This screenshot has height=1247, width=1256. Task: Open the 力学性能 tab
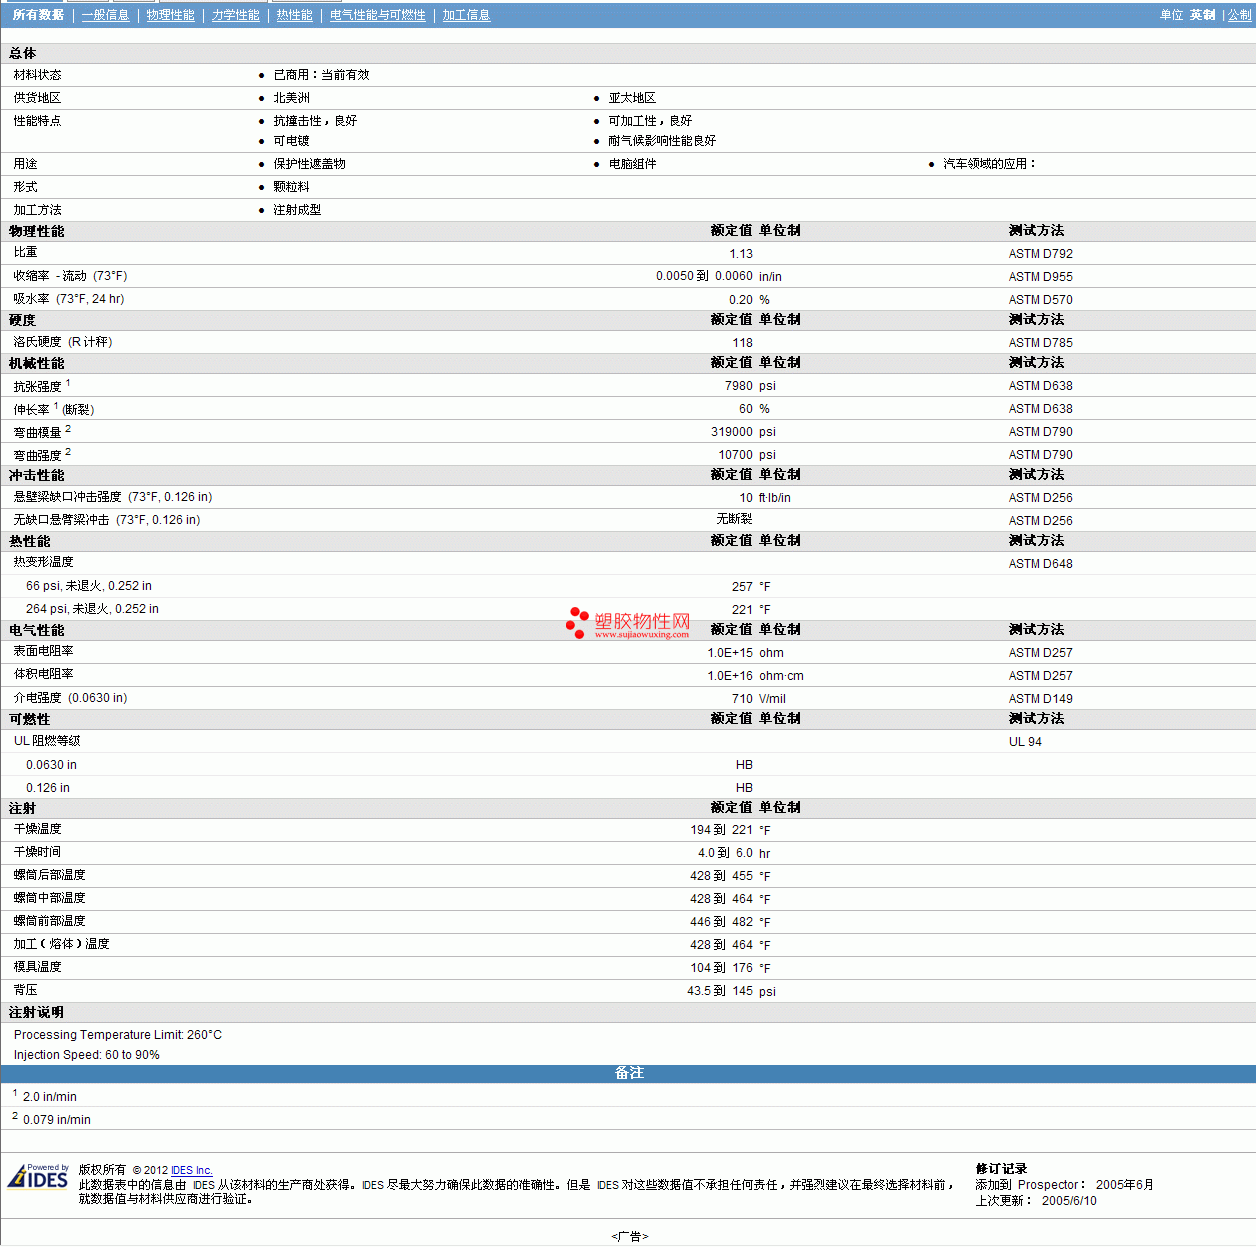tap(235, 15)
